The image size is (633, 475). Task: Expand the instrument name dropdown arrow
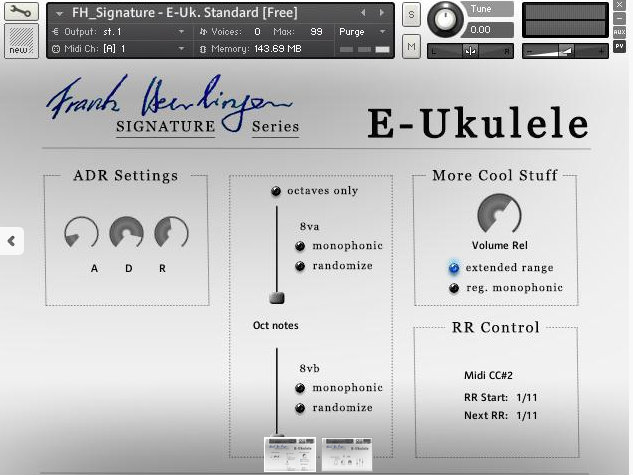59,14
